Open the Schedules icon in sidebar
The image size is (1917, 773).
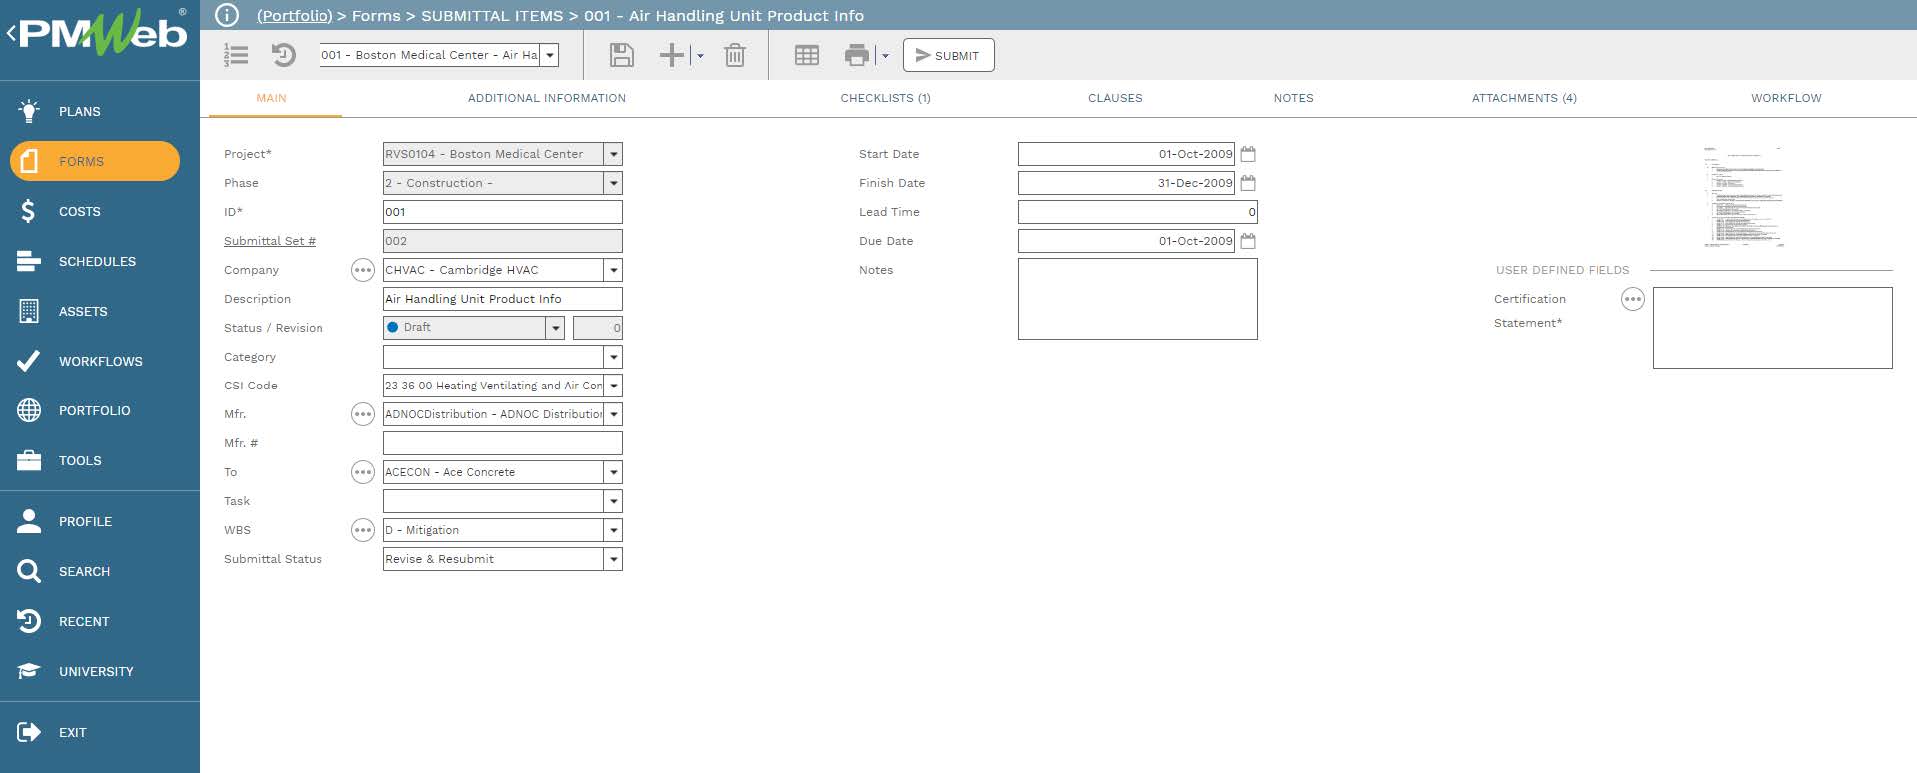click(x=29, y=261)
